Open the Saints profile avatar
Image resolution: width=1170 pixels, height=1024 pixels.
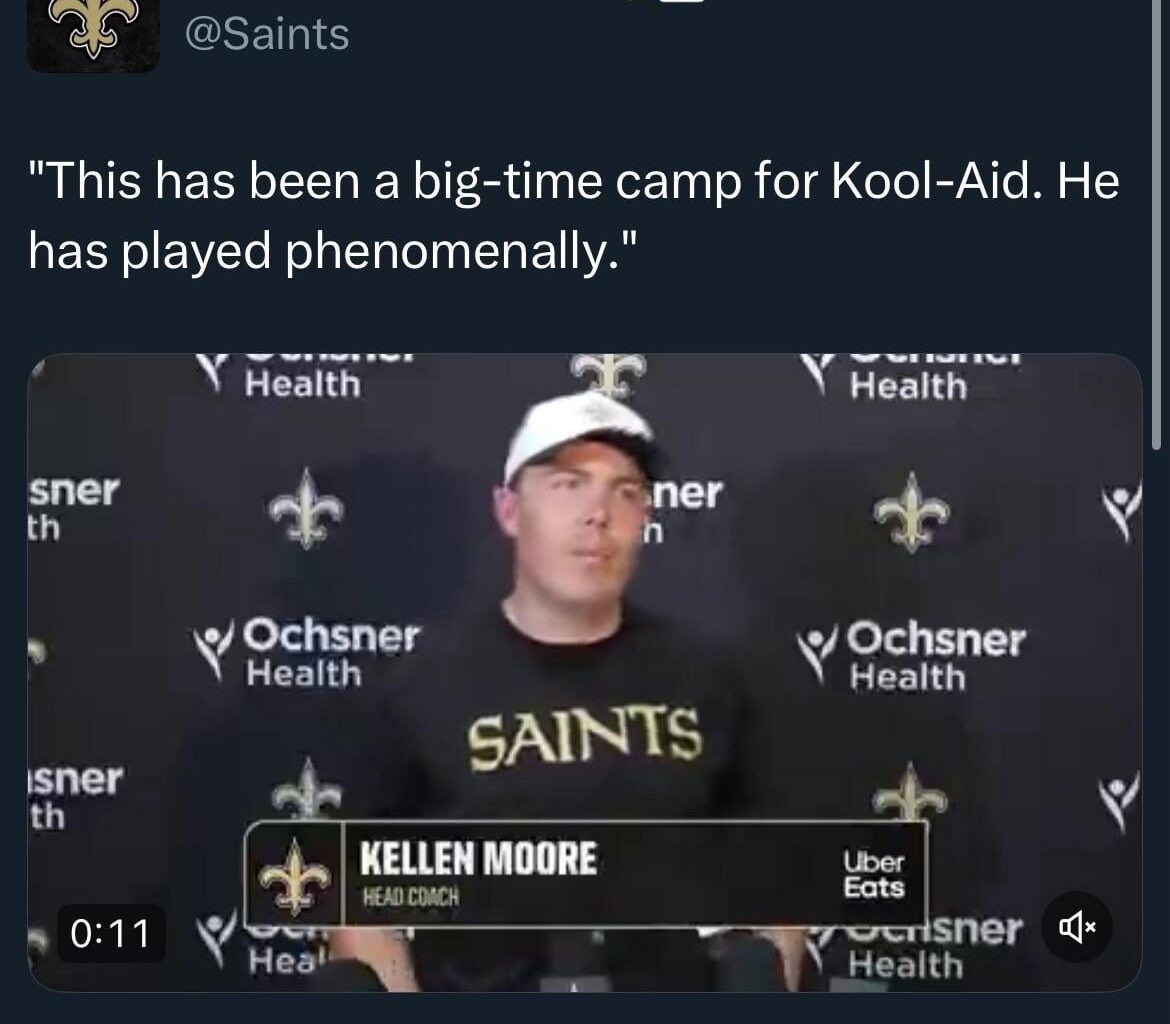tap(93, 34)
